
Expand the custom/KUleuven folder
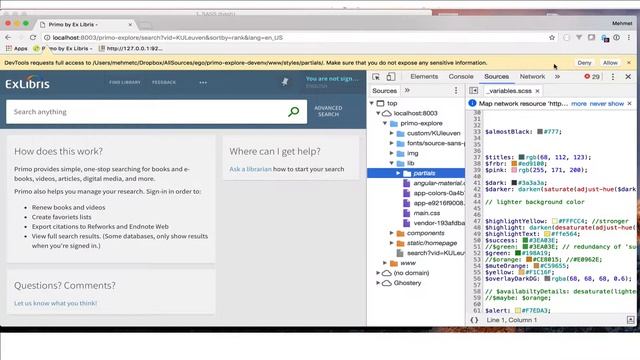click(391, 133)
